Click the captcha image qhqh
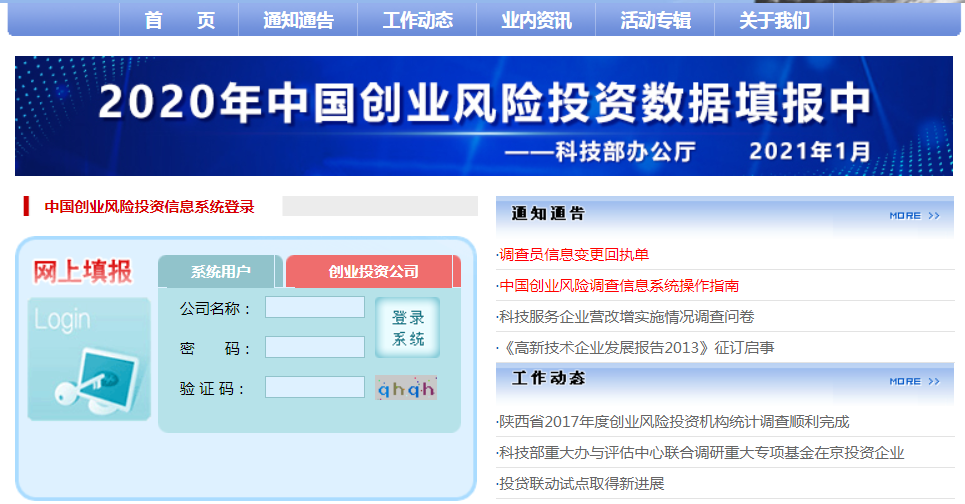Image resolution: width=965 pixels, height=504 pixels. 406,388
